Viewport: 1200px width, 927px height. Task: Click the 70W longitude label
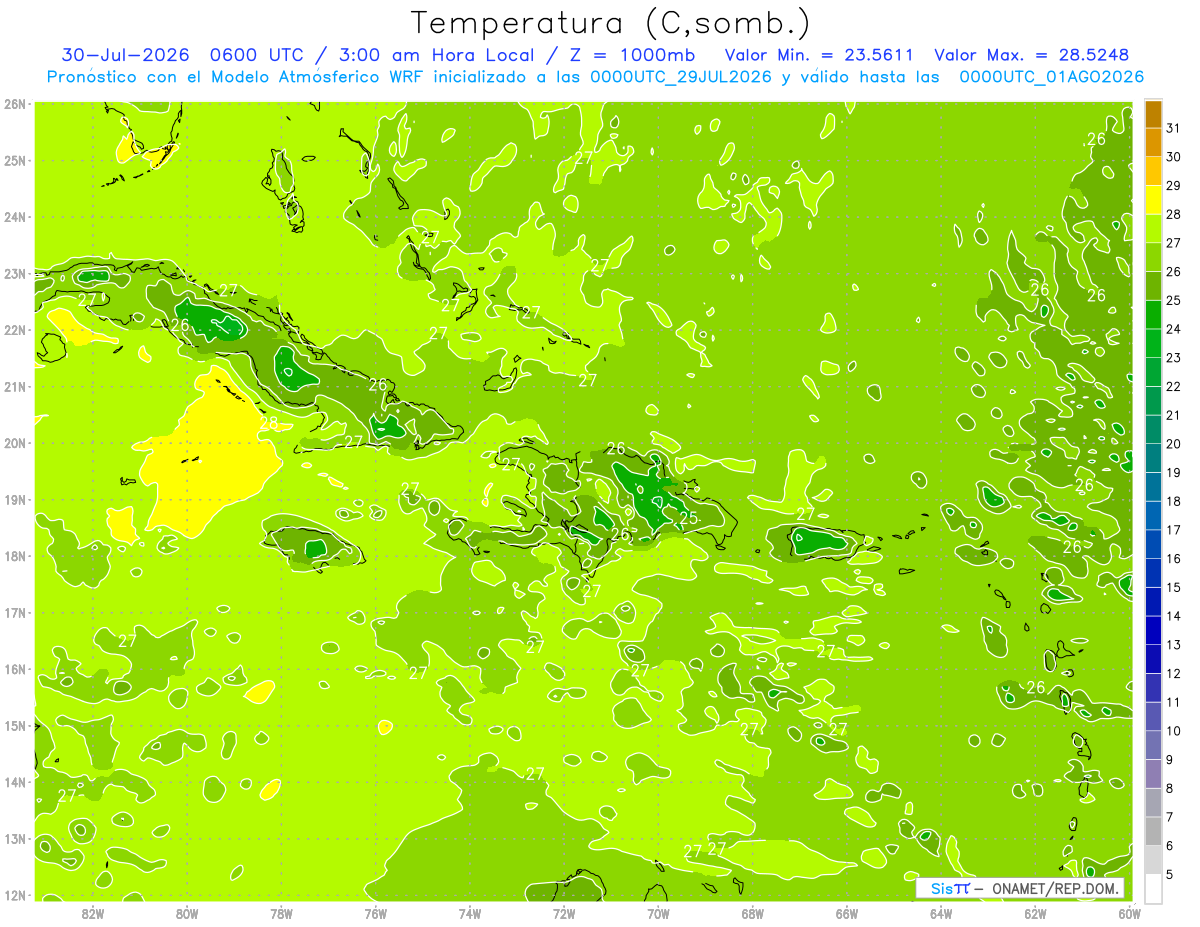[x=658, y=914]
